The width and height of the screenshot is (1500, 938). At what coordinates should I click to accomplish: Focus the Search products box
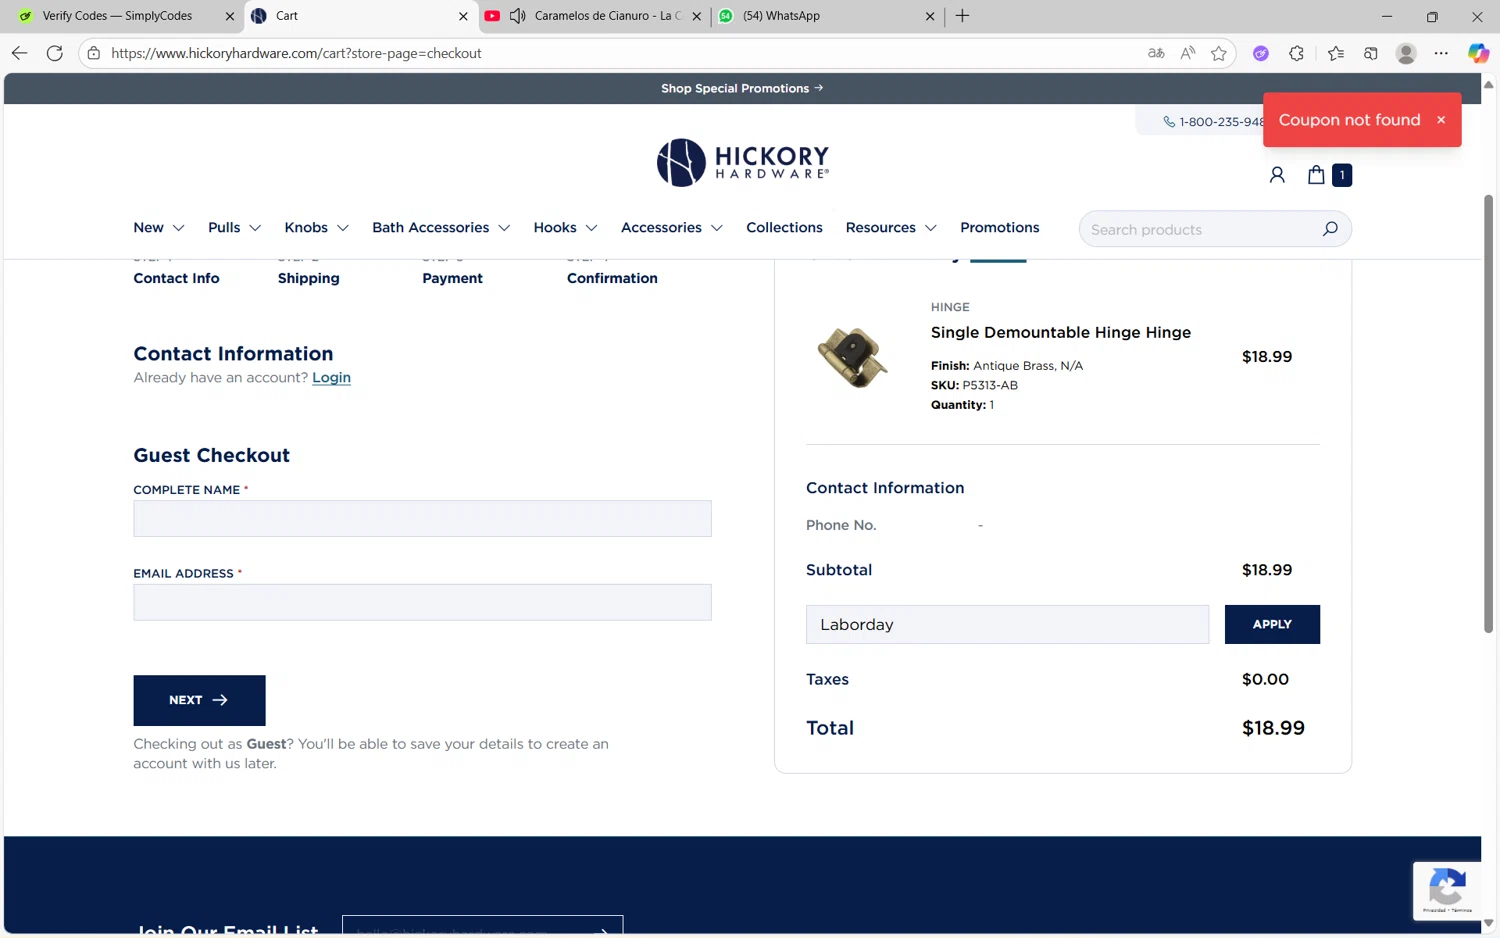[x=1200, y=229]
